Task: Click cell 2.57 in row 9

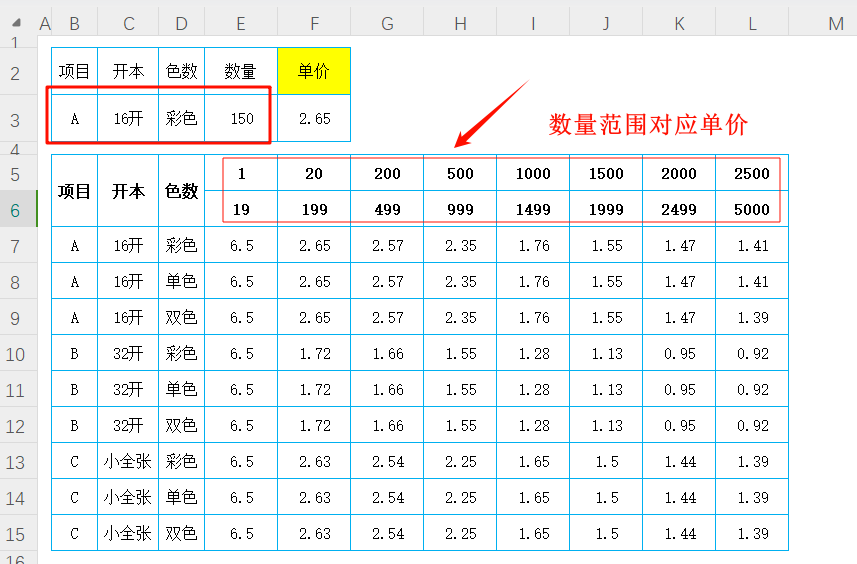Action: 388,318
